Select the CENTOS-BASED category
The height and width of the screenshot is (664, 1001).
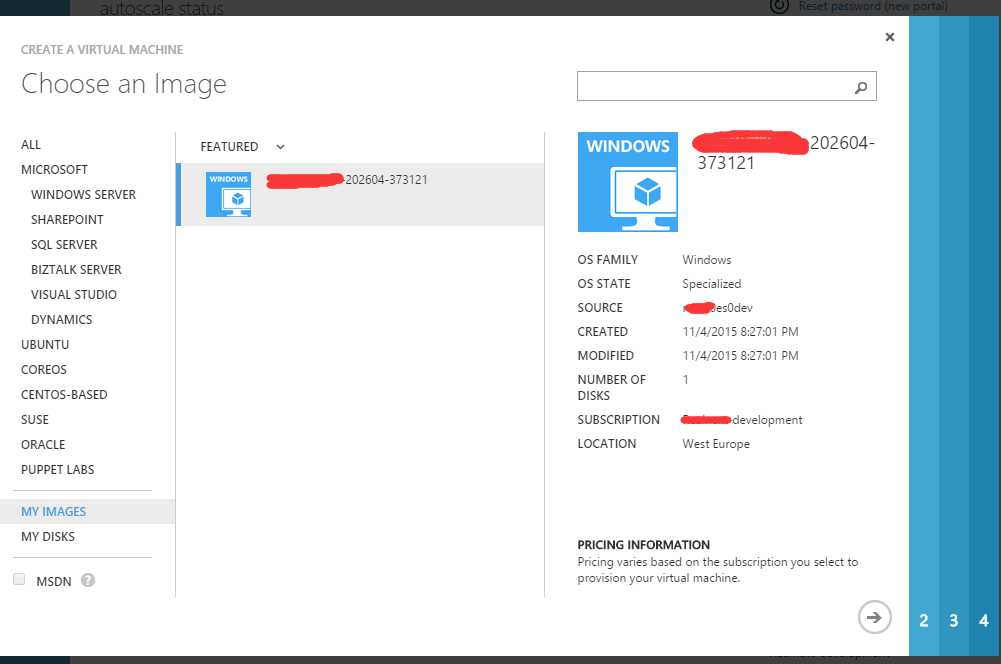point(64,394)
